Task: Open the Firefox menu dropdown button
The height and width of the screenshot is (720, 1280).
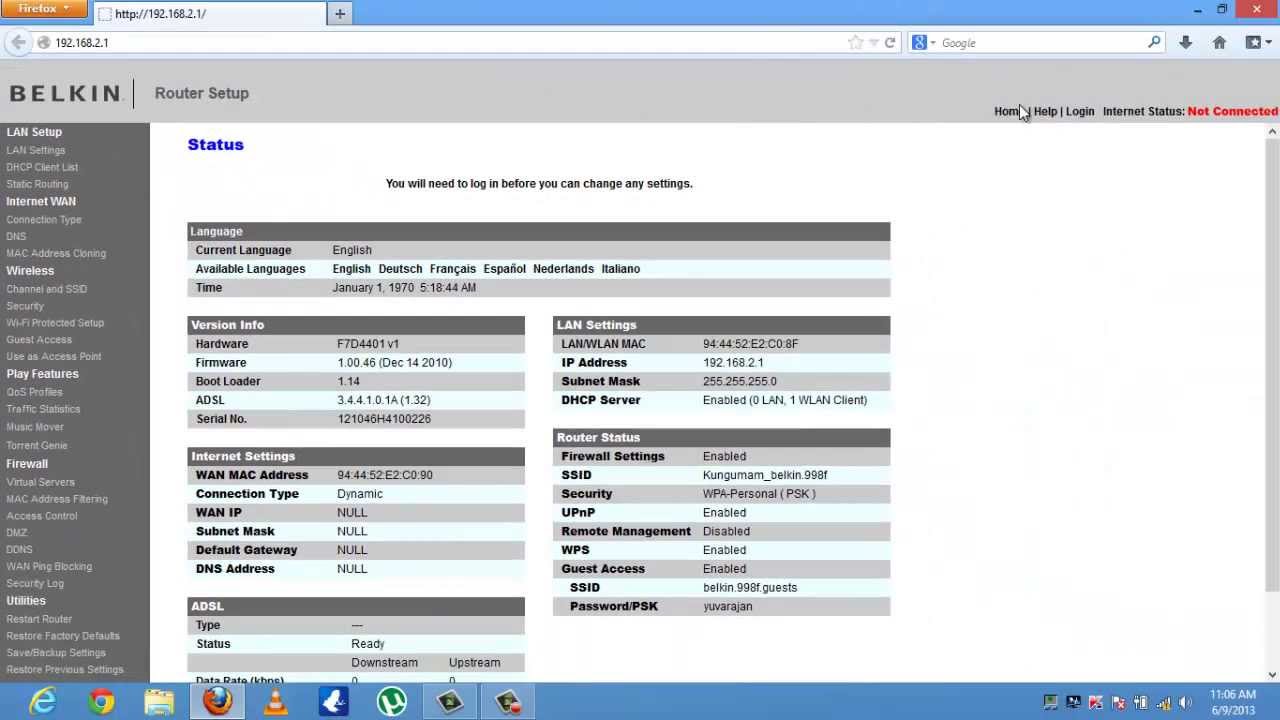Action: (44, 9)
